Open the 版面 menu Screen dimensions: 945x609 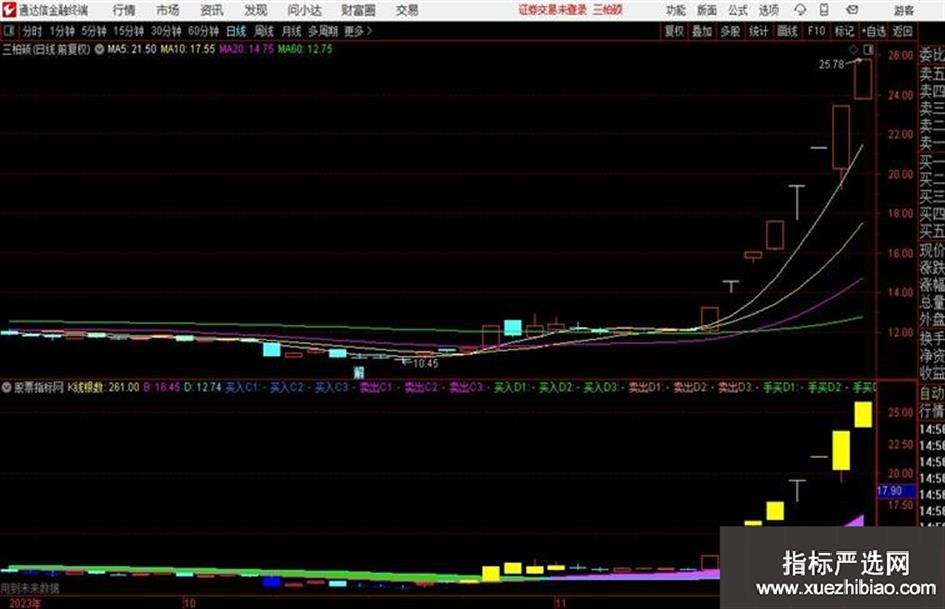tap(706, 10)
